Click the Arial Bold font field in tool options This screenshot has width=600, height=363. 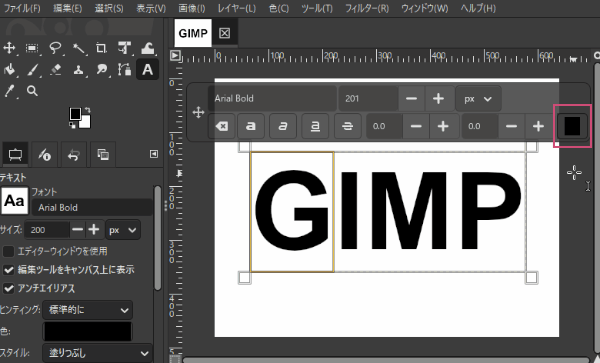tap(92, 208)
